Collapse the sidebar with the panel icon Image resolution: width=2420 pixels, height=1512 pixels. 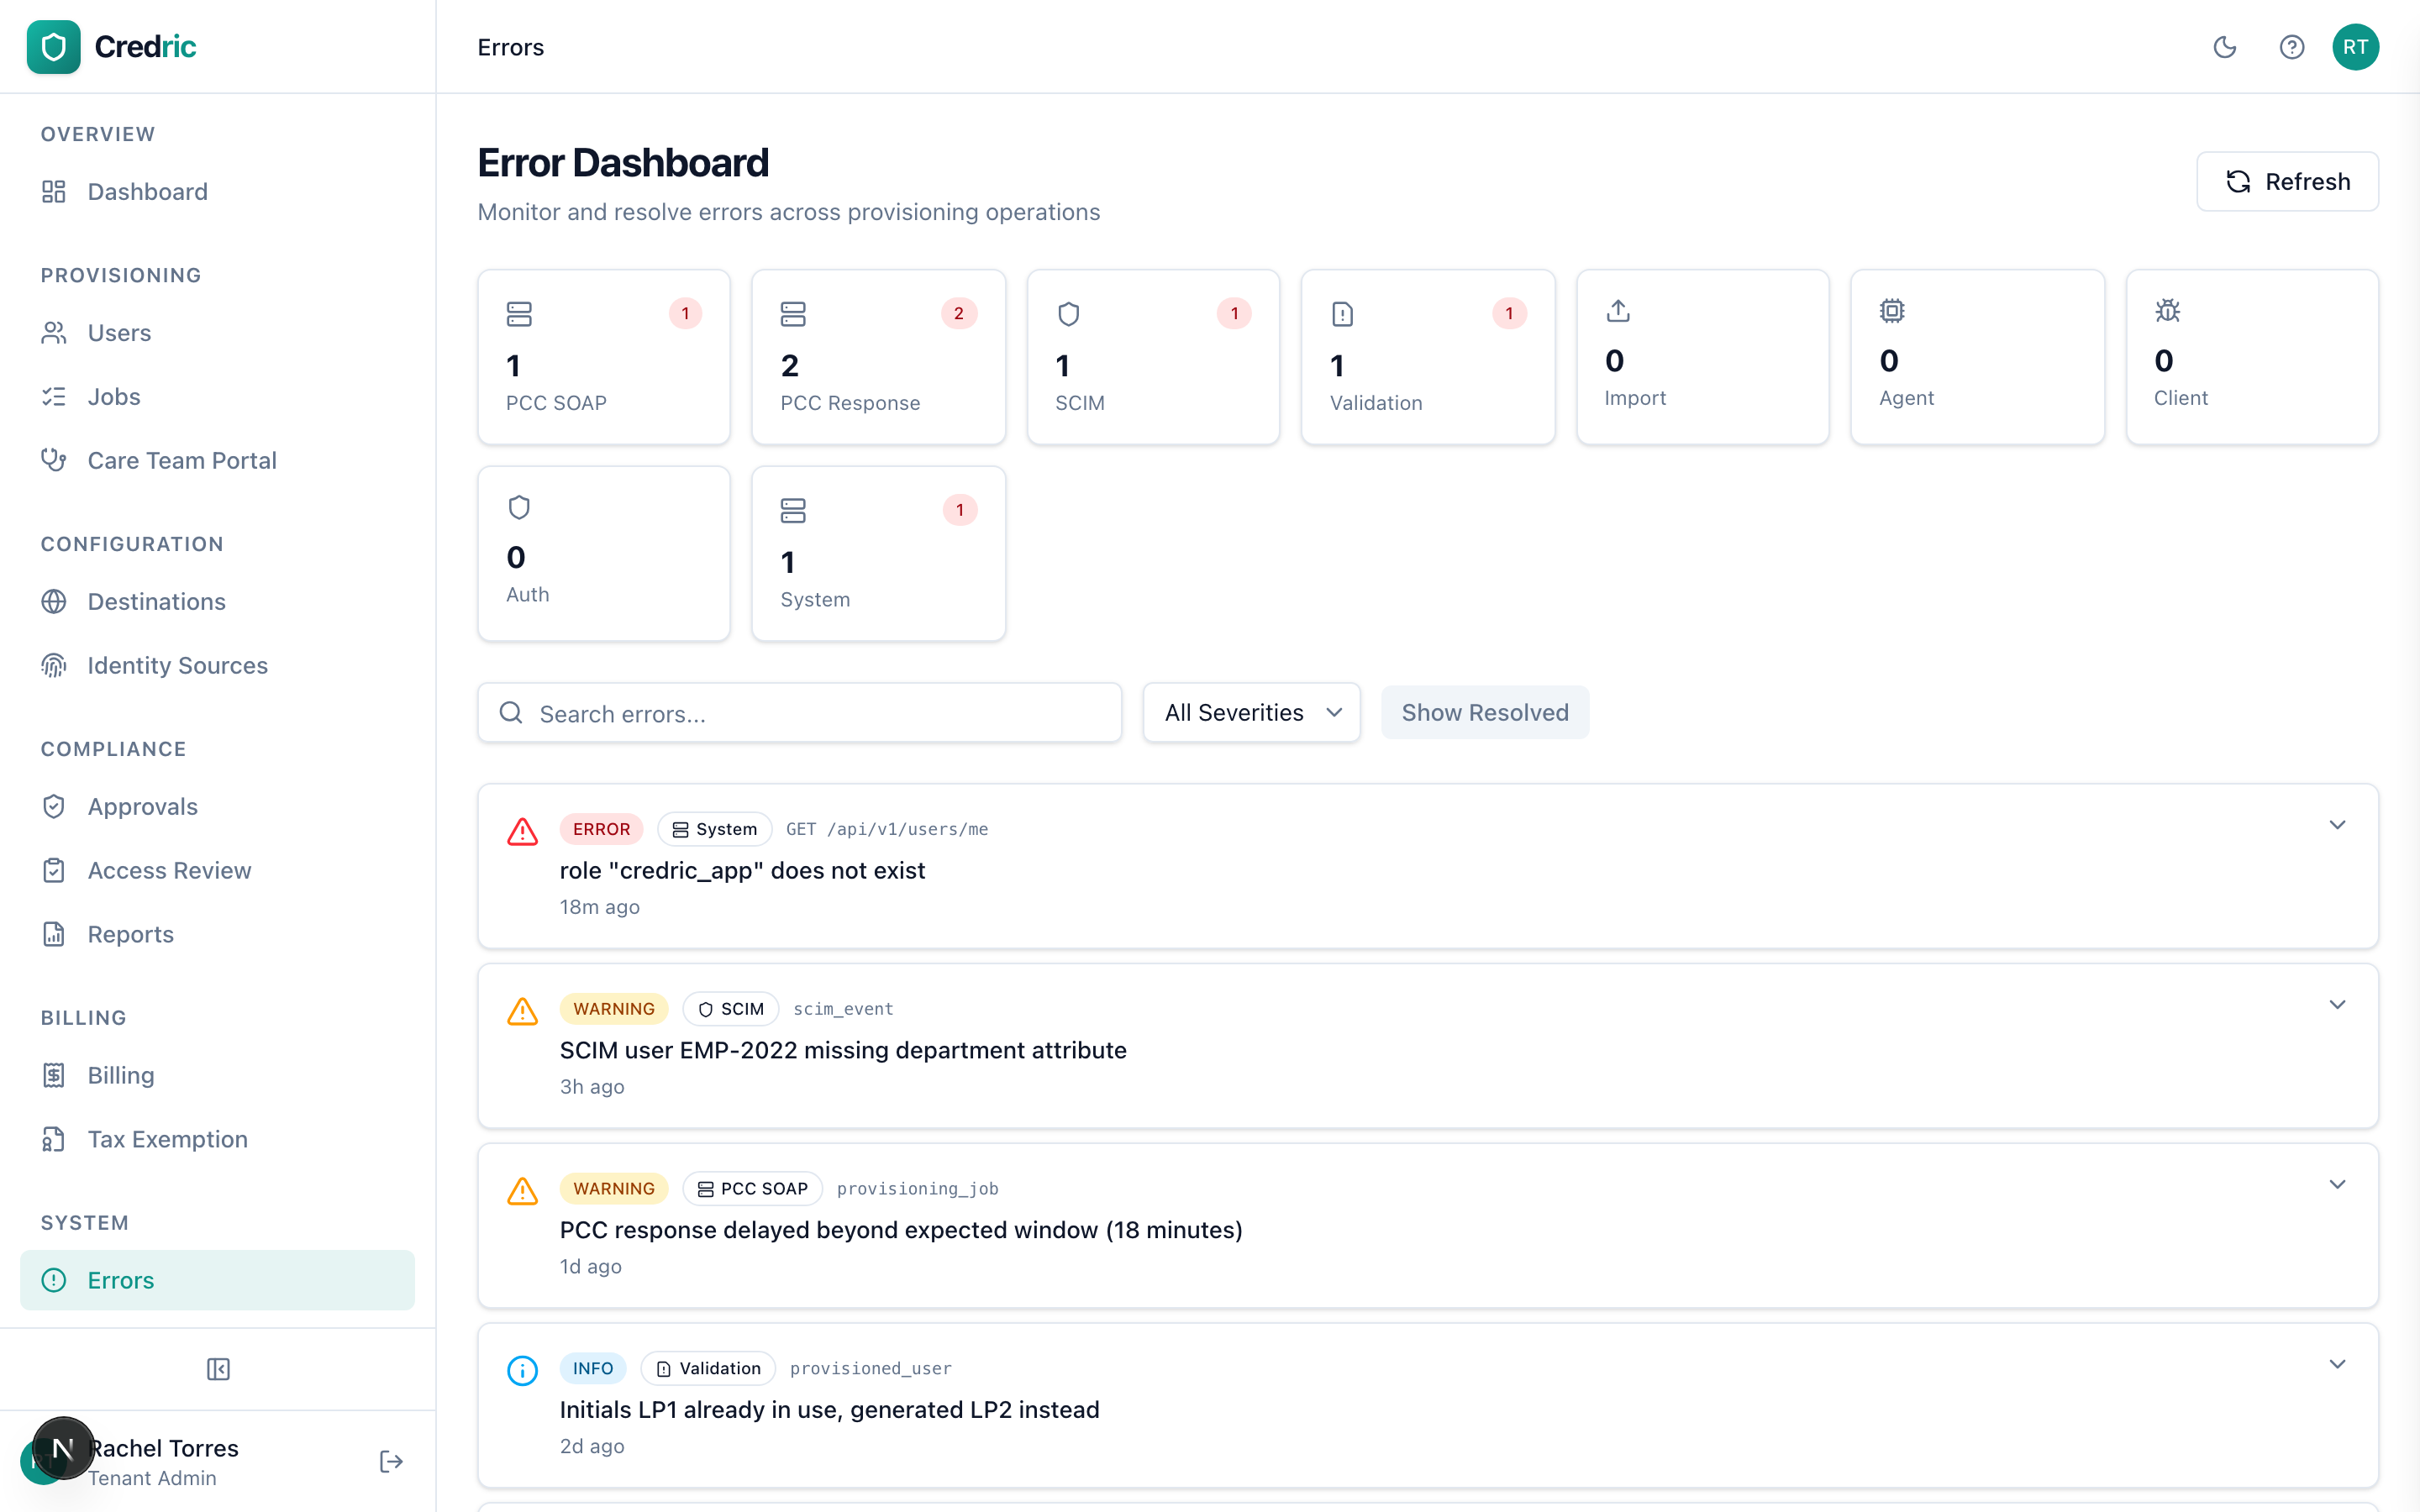pos(218,1369)
